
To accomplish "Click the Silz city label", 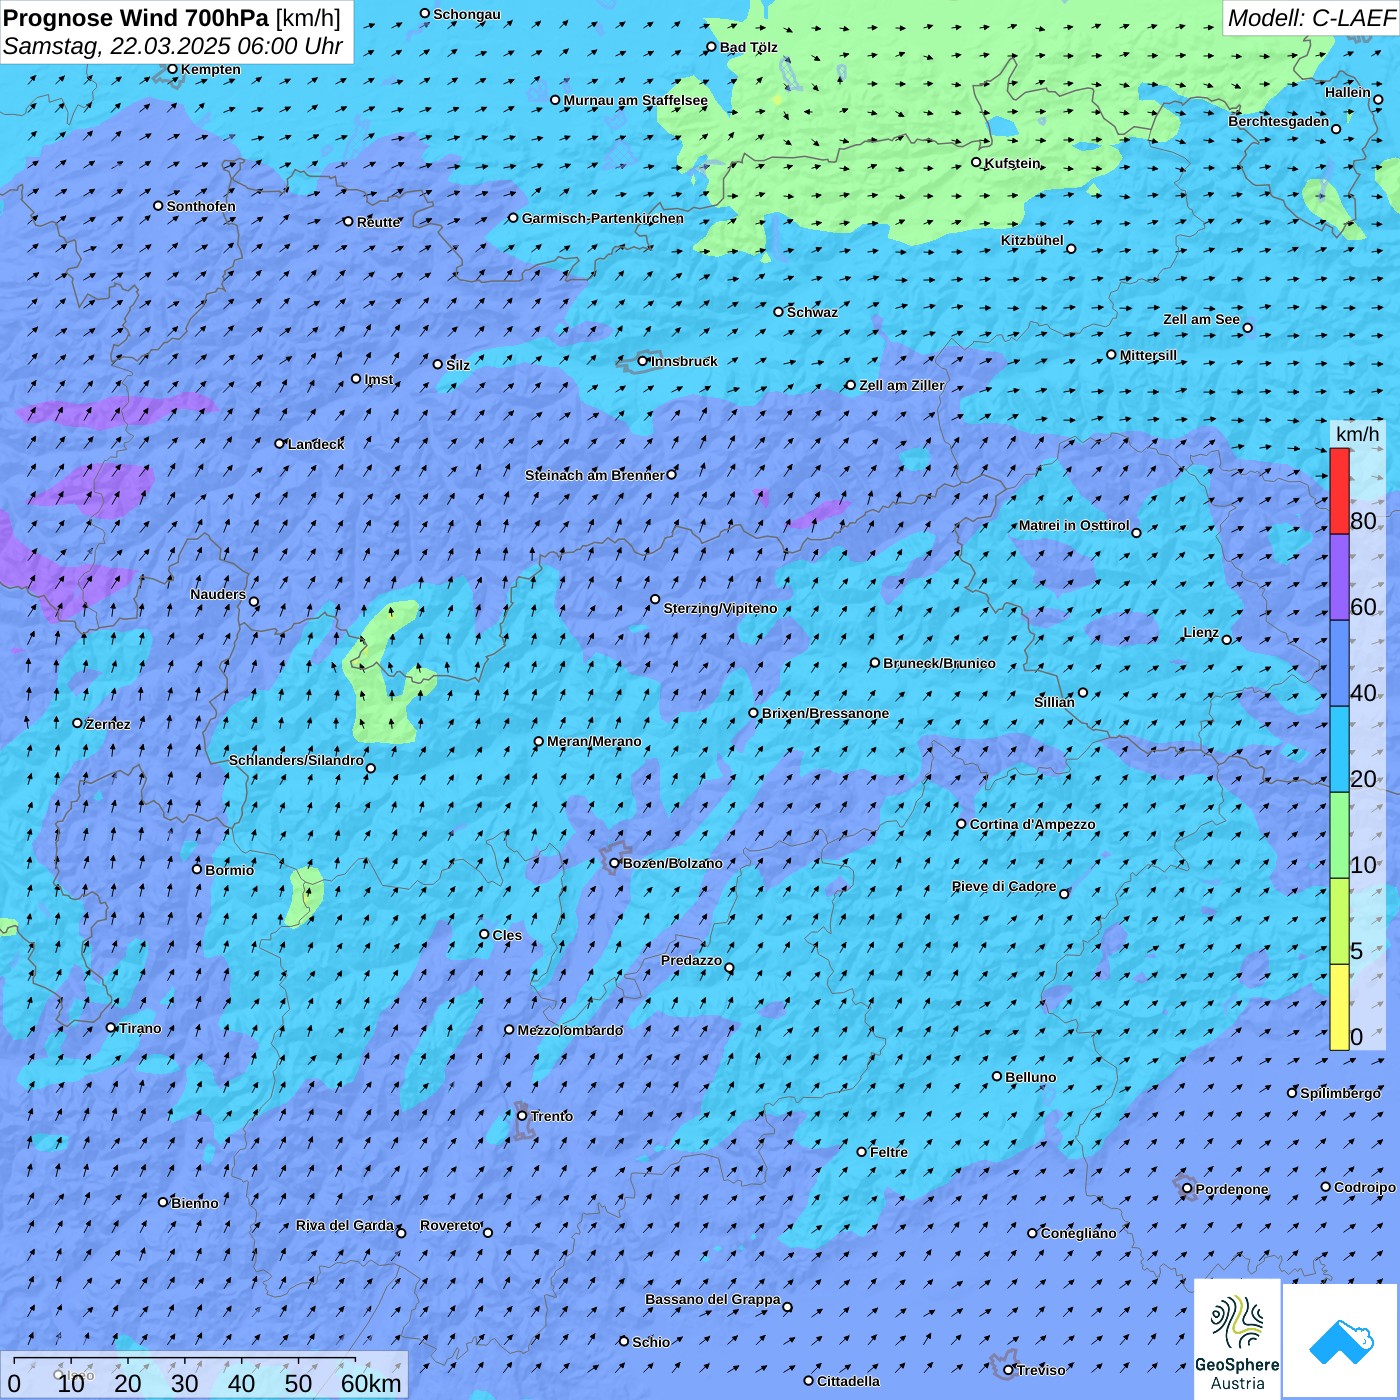I will coord(458,365).
